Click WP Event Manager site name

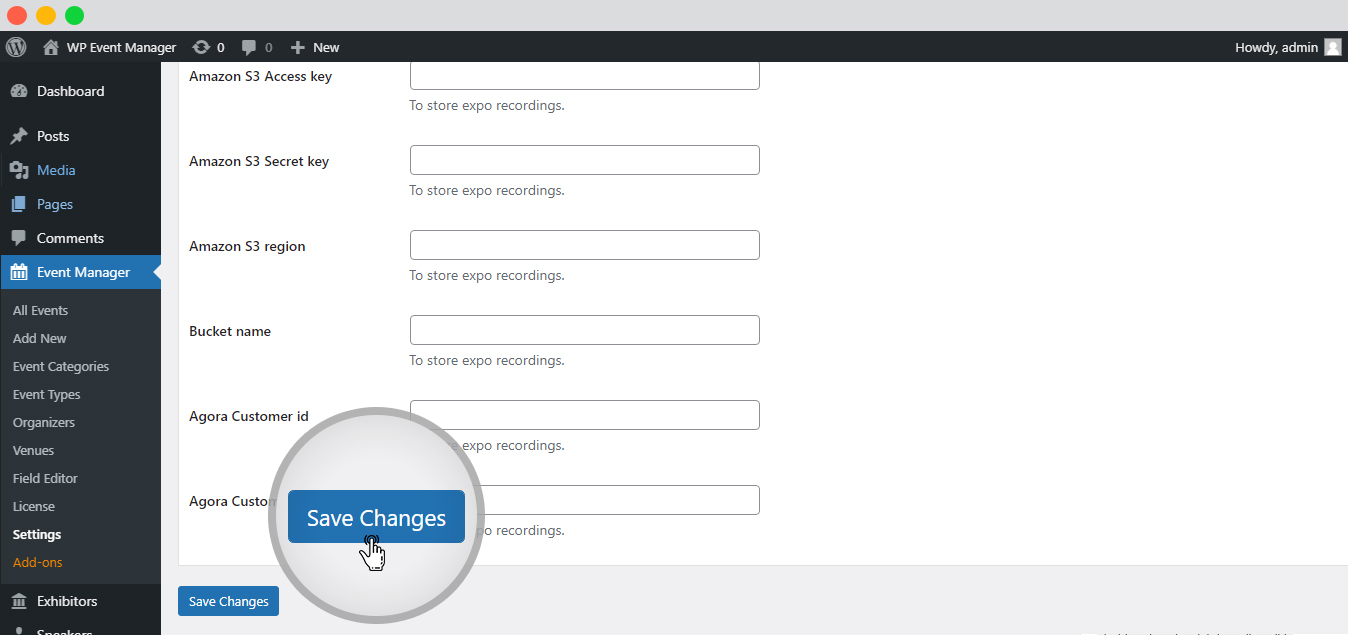pyautogui.click(x=121, y=47)
